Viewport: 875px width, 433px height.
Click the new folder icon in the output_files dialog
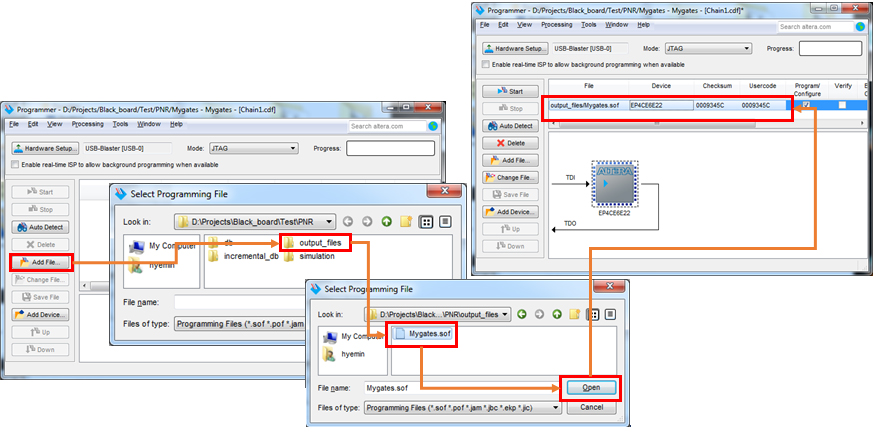pos(574,314)
